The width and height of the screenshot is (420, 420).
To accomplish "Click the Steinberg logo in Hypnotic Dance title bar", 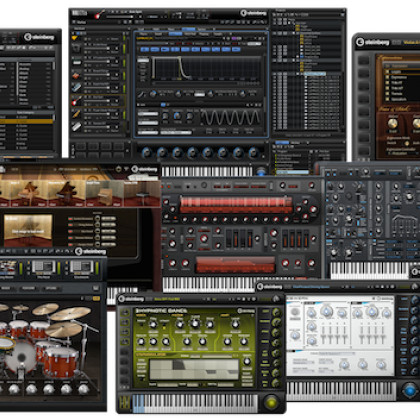I will click(131, 299).
